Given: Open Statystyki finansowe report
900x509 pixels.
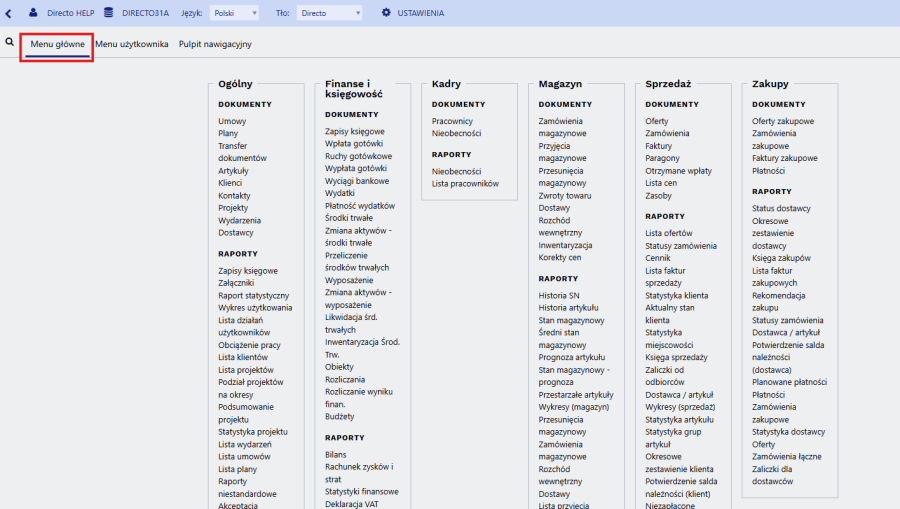Looking at the screenshot, I should tap(362, 492).
